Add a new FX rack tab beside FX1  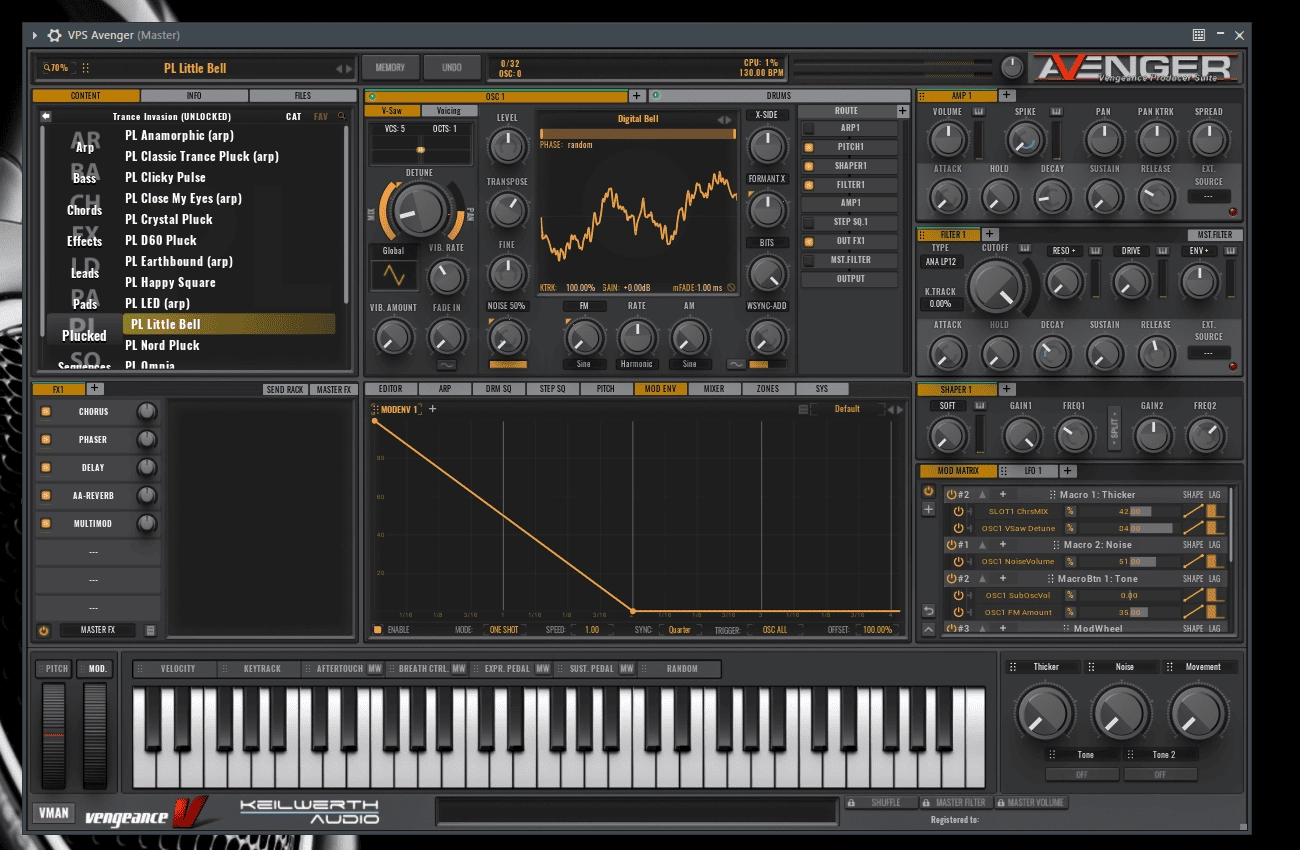click(x=95, y=389)
